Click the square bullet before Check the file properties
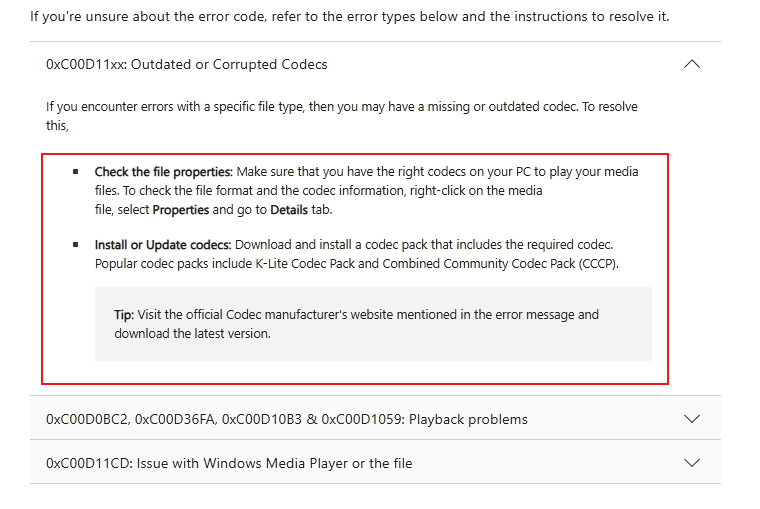Image resolution: width=760 pixels, height=509 pixels. pyautogui.click(x=76, y=172)
